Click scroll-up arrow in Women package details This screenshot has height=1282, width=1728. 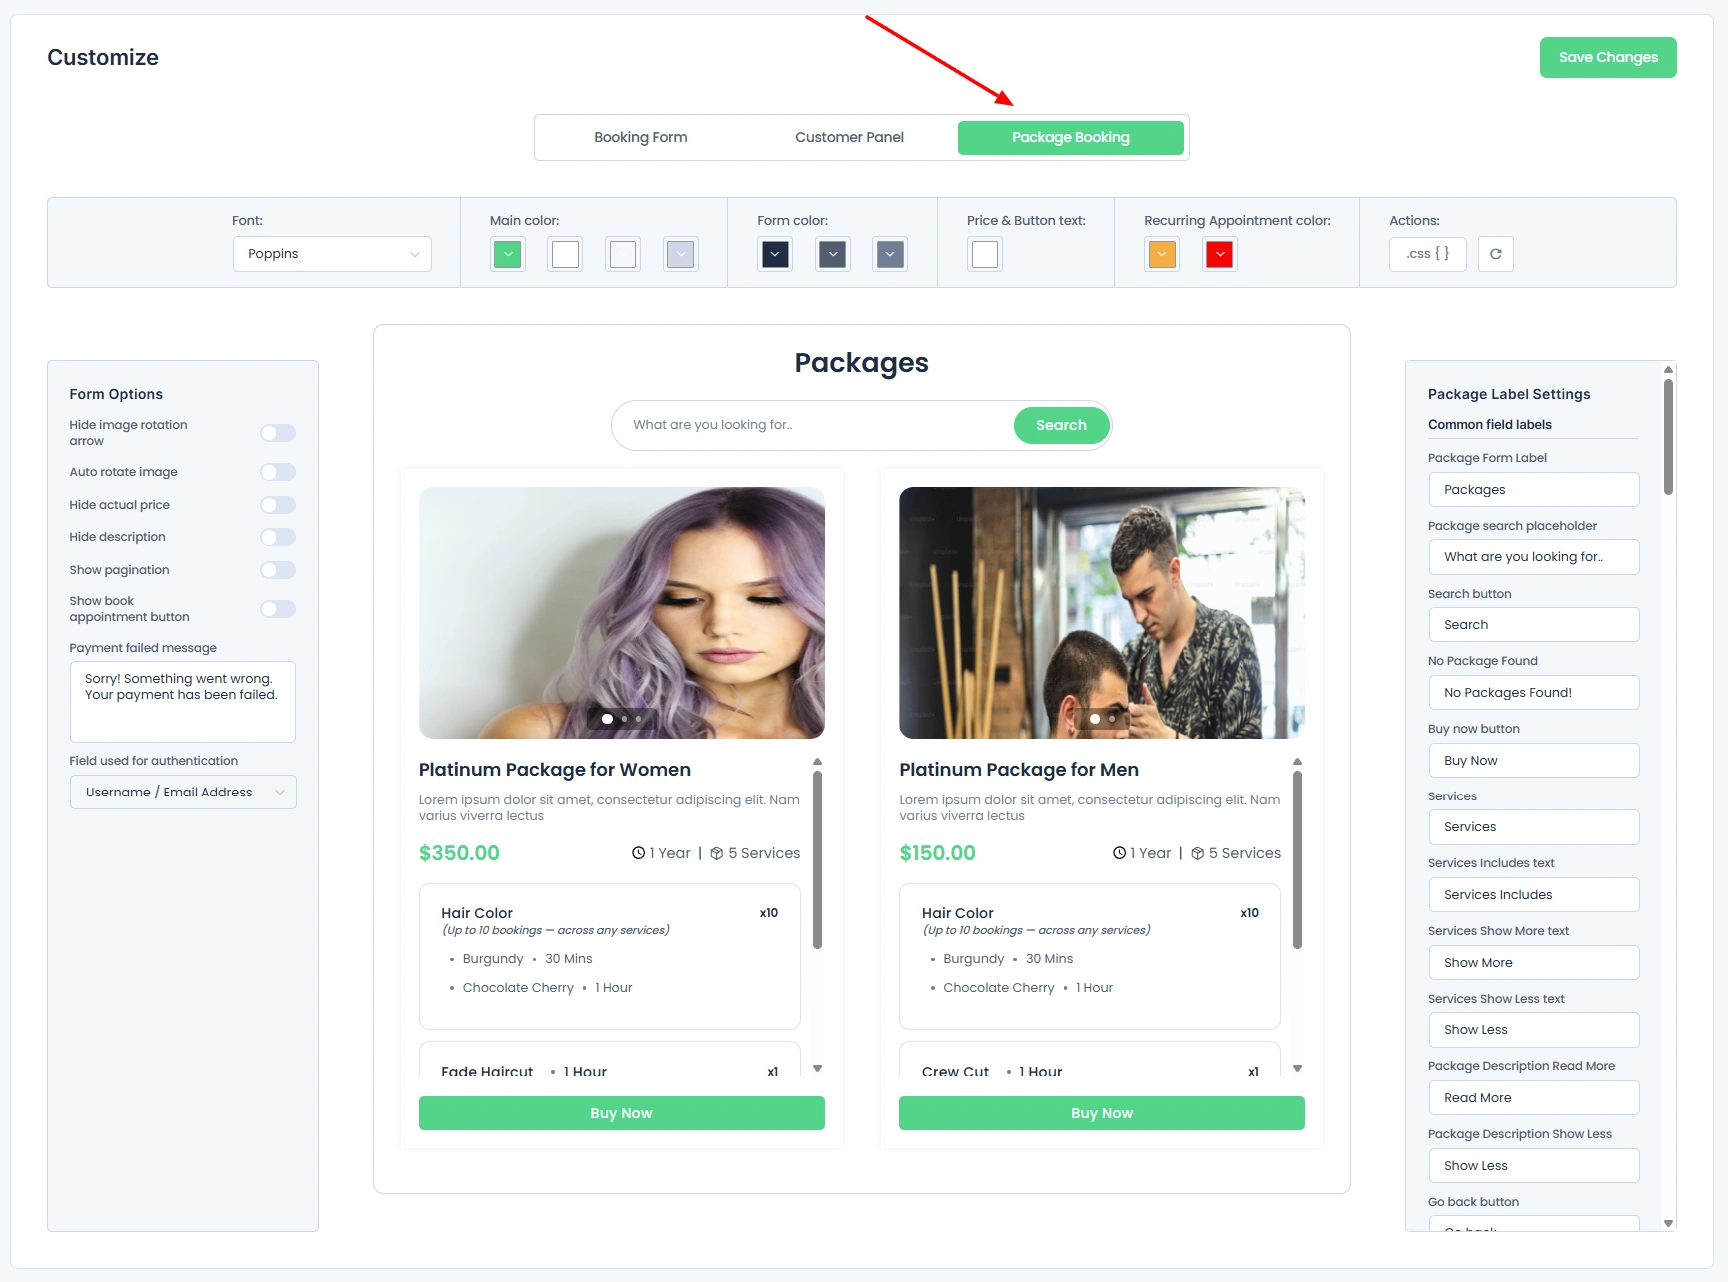[817, 762]
